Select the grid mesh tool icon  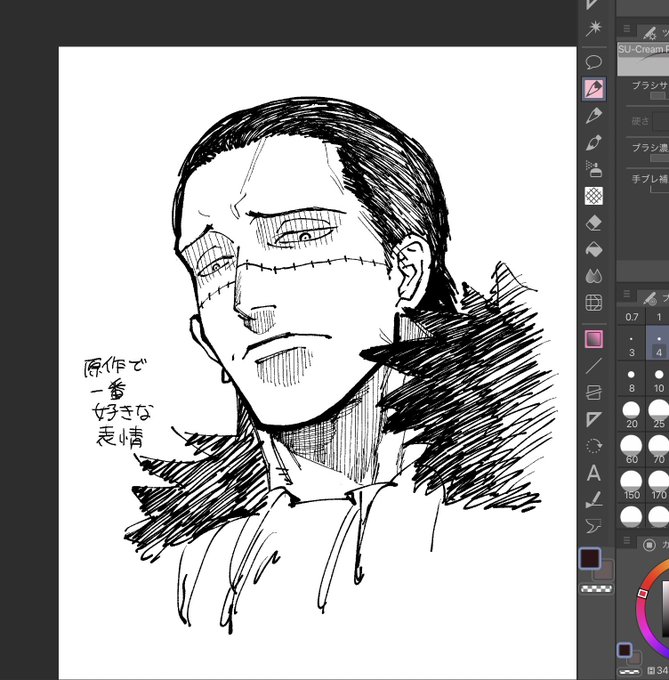pyautogui.click(x=594, y=303)
